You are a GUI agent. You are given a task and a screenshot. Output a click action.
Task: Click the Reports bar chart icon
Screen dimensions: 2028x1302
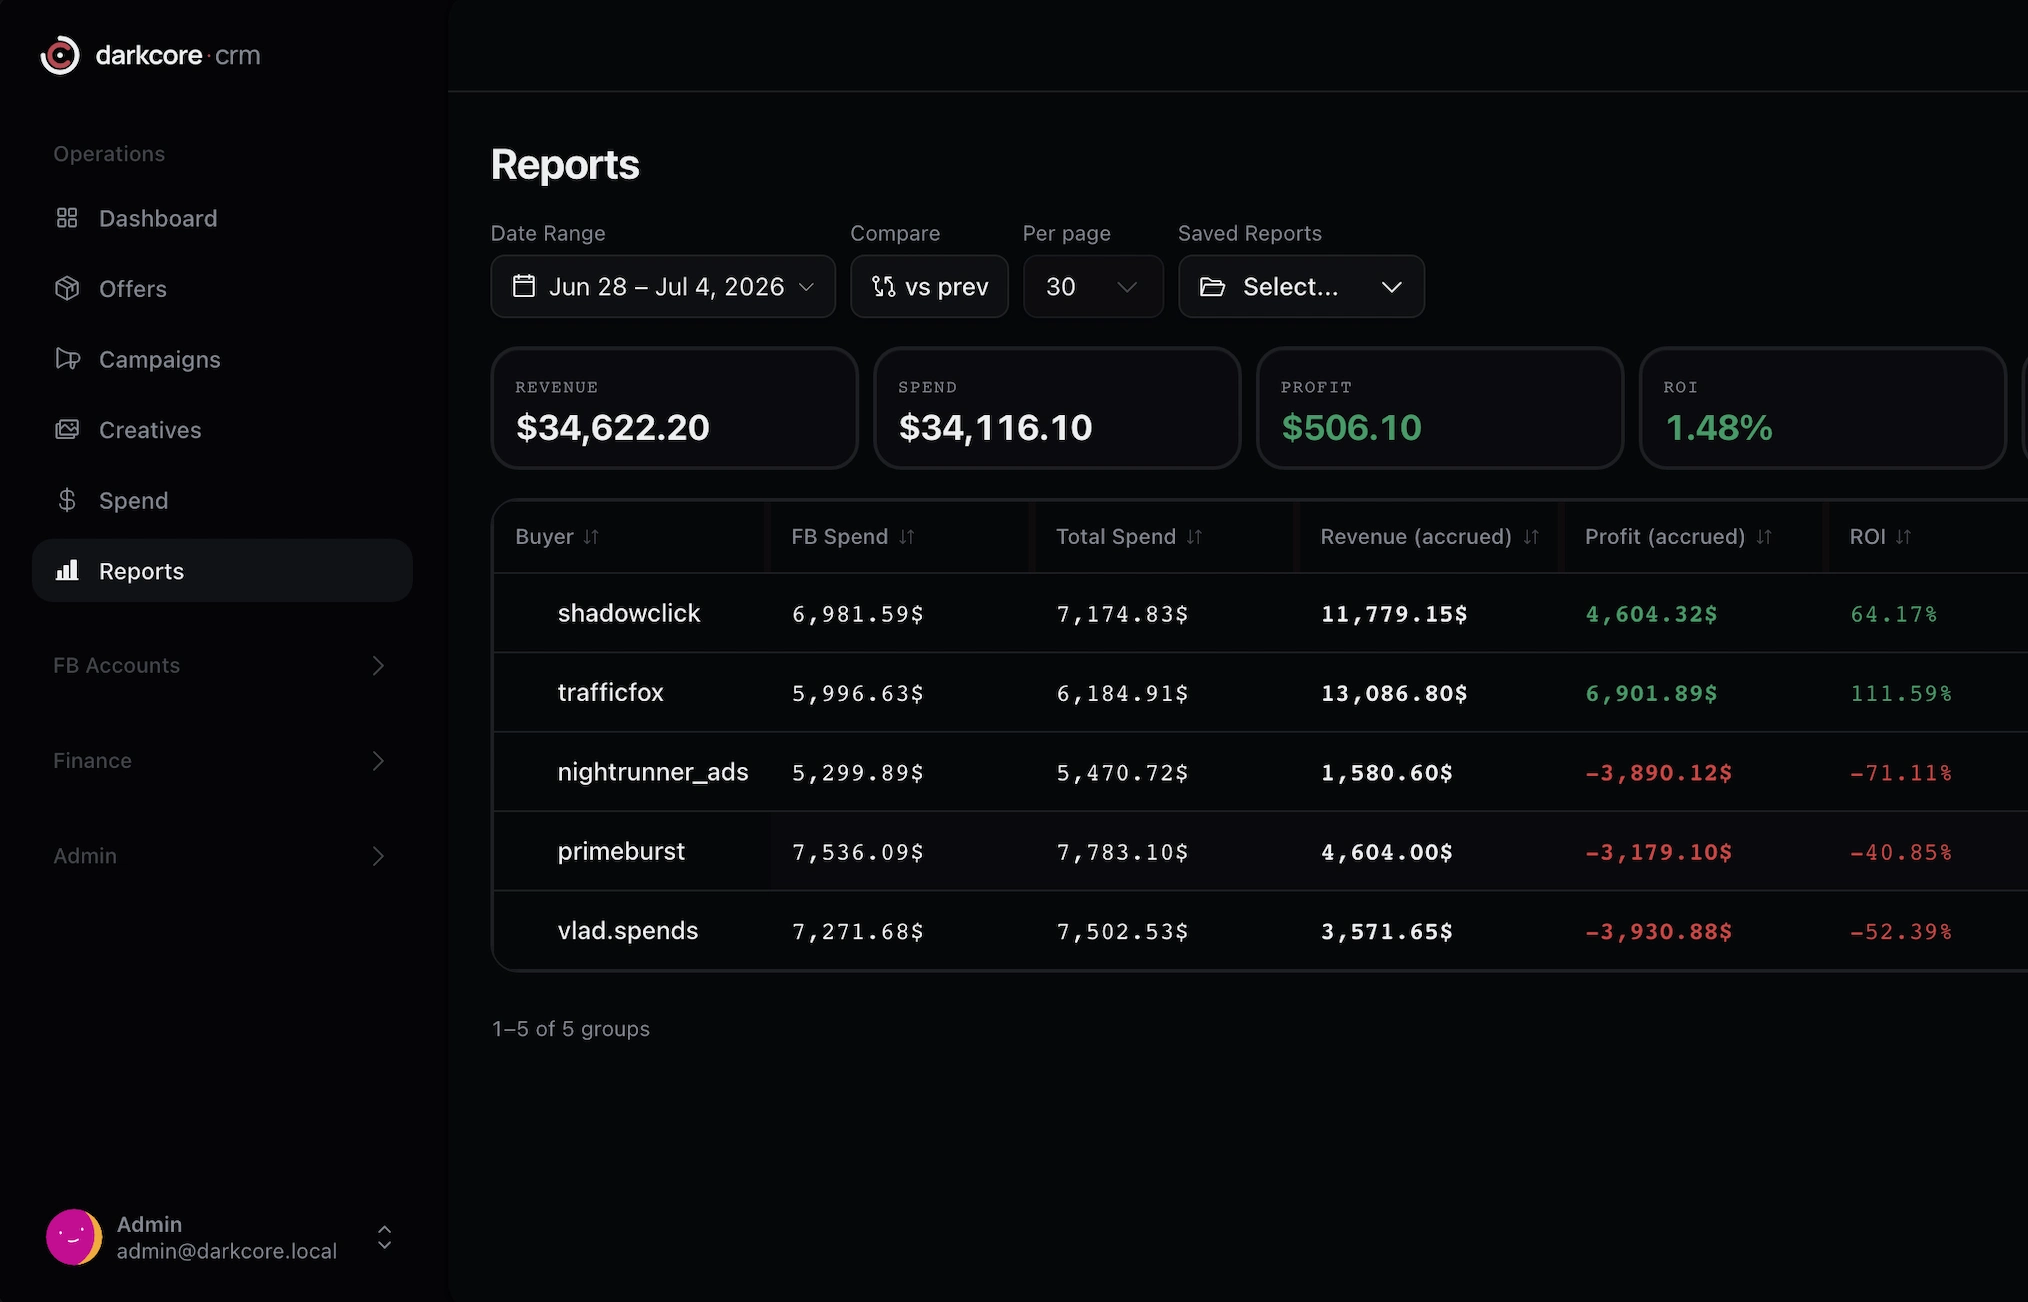pyautogui.click(x=67, y=570)
